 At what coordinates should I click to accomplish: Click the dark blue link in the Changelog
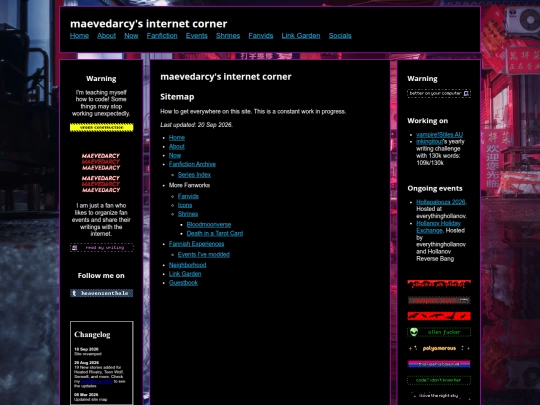point(97,382)
